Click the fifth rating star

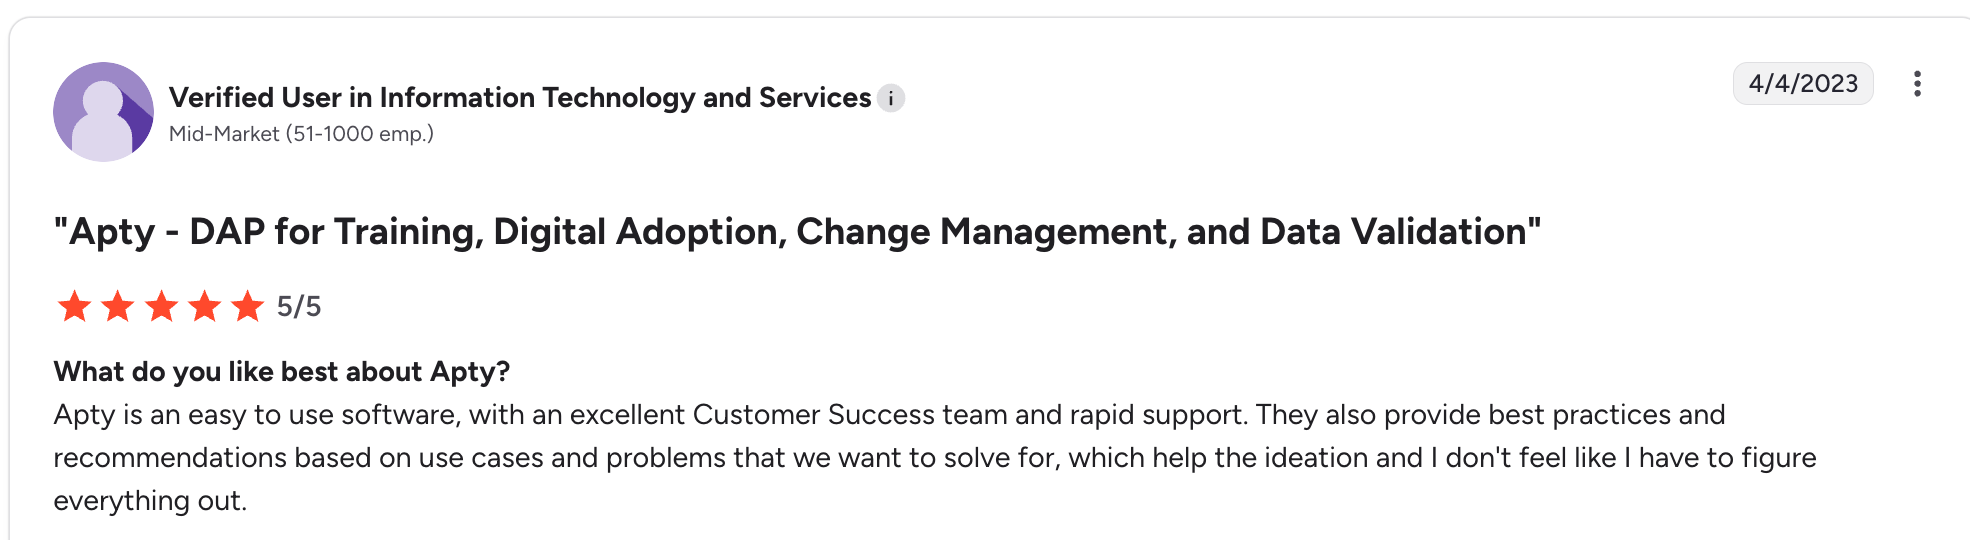pyautogui.click(x=248, y=307)
